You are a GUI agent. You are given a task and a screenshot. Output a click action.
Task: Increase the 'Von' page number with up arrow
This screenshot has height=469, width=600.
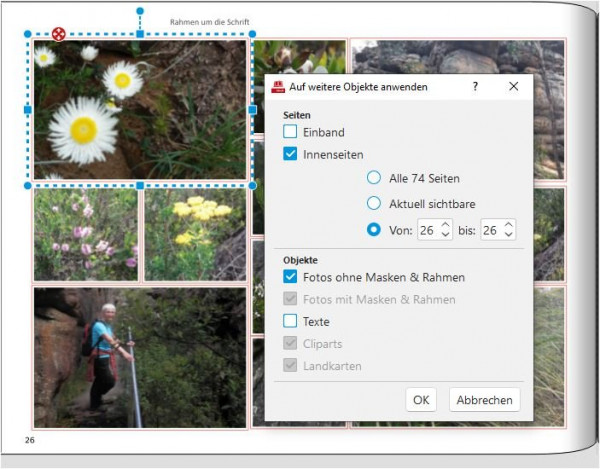[445, 225]
